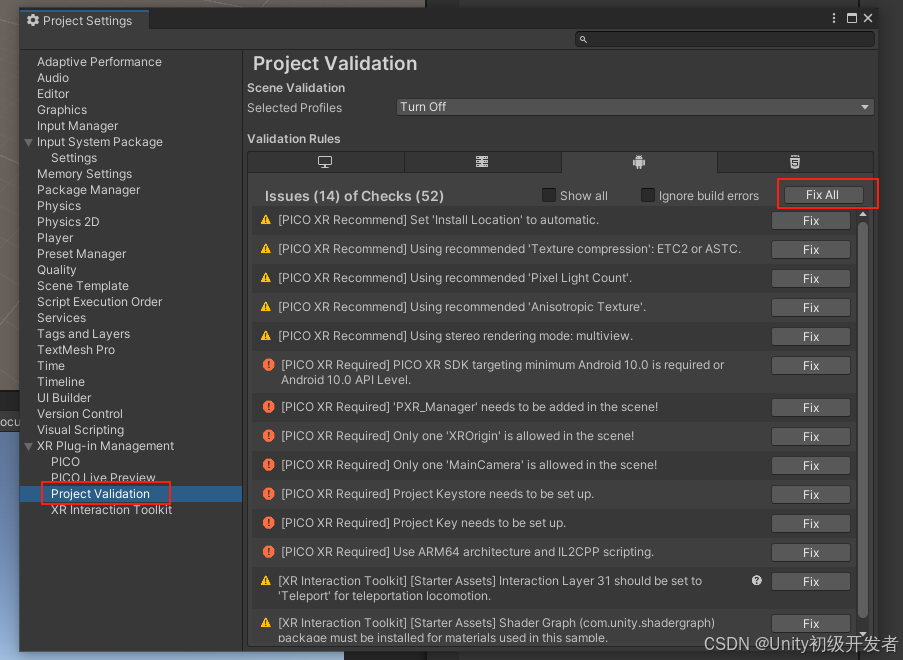
Task: Click error icon beside Project Key rule
Action: point(268,522)
